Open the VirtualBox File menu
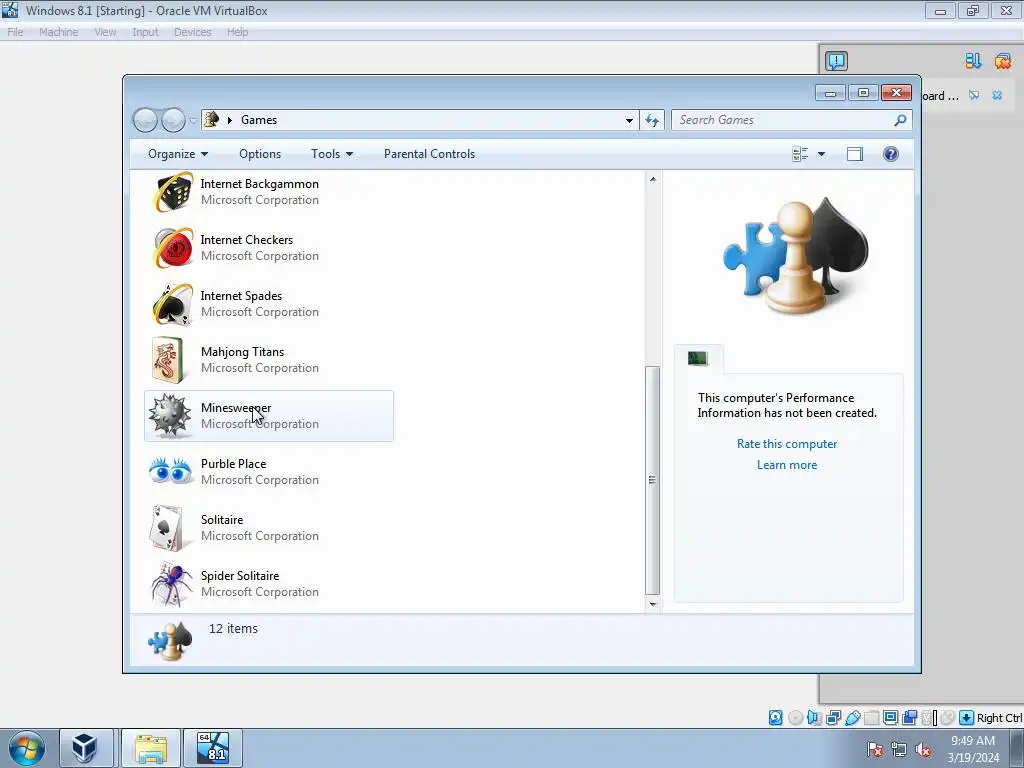The height and width of the screenshot is (768, 1024). (15, 32)
